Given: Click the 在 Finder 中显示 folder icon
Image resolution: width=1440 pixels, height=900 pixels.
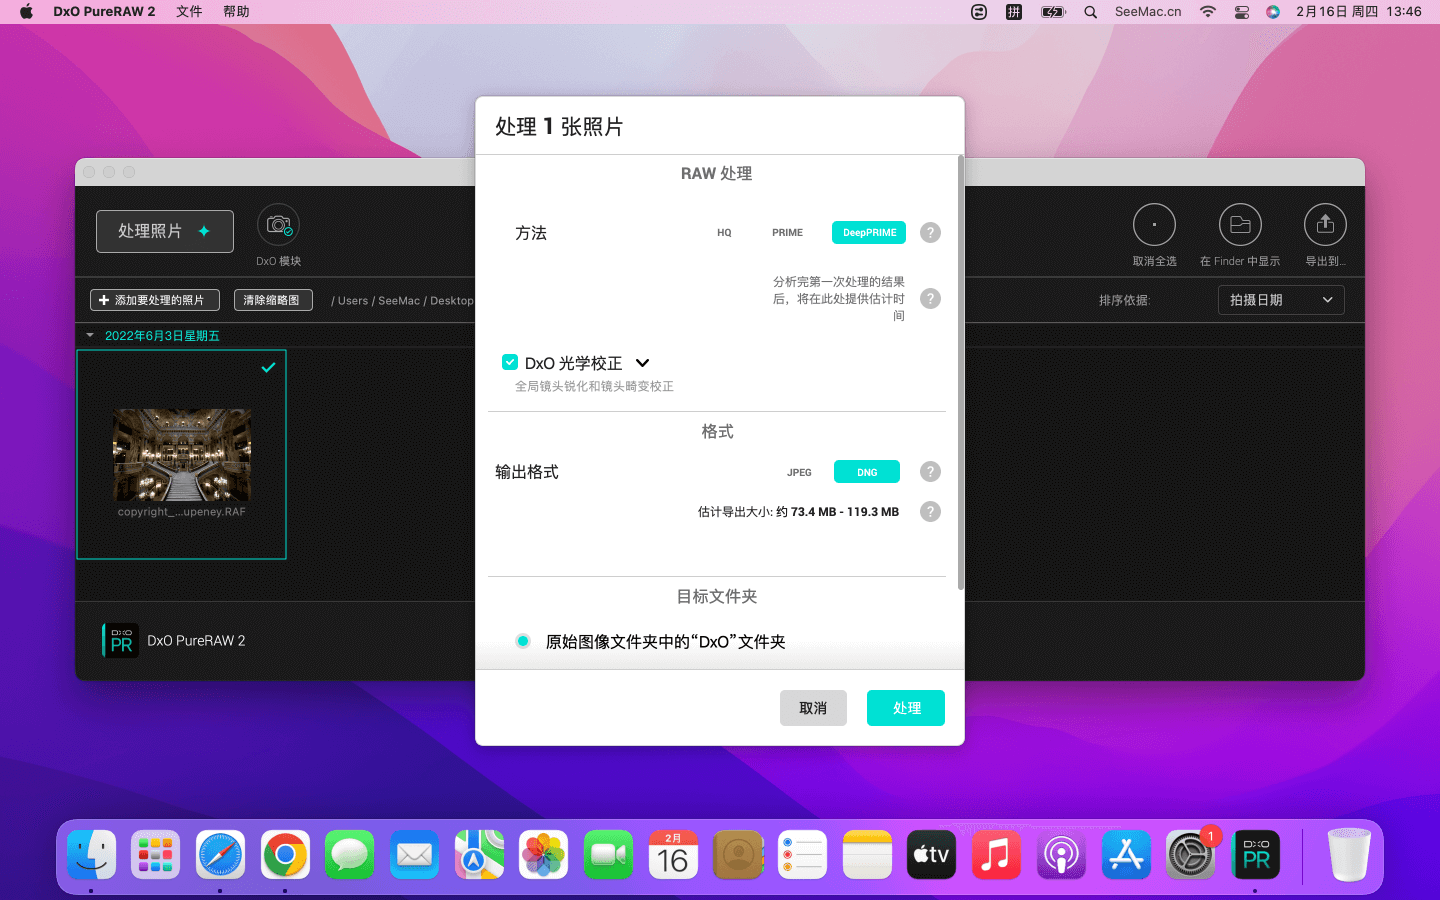Looking at the screenshot, I should pos(1239,225).
